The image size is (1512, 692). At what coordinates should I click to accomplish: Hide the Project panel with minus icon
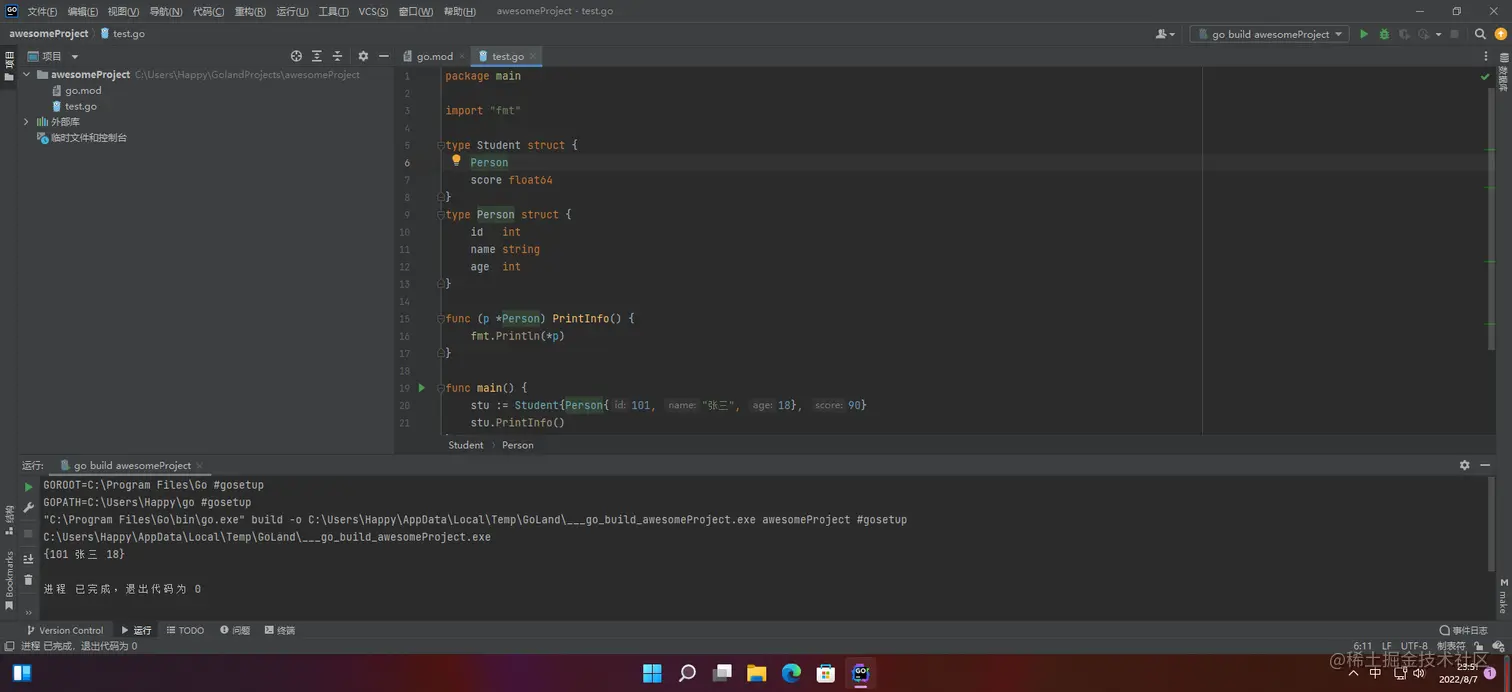[384, 56]
